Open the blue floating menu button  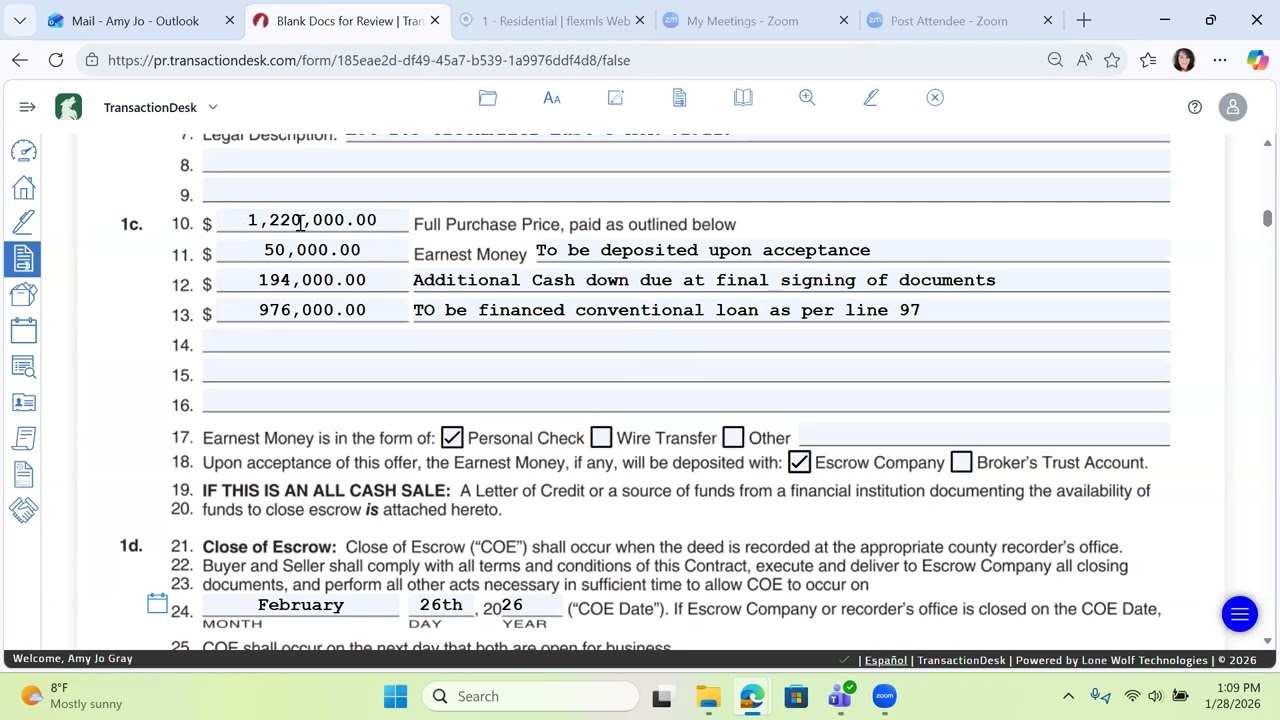tap(1240, 614)
